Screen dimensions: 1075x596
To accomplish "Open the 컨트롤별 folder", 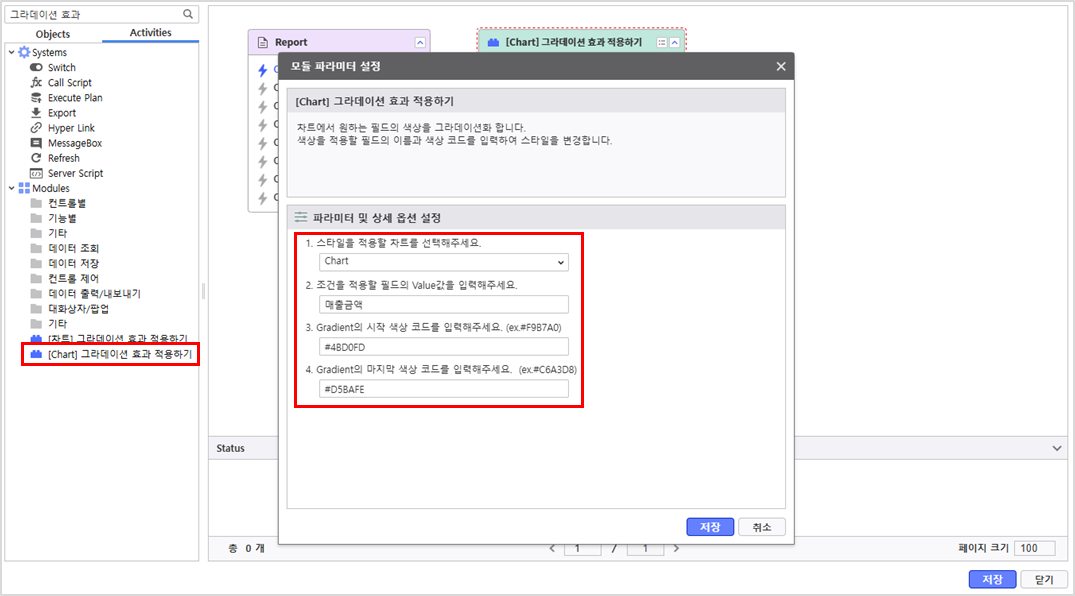I will 67,203.
